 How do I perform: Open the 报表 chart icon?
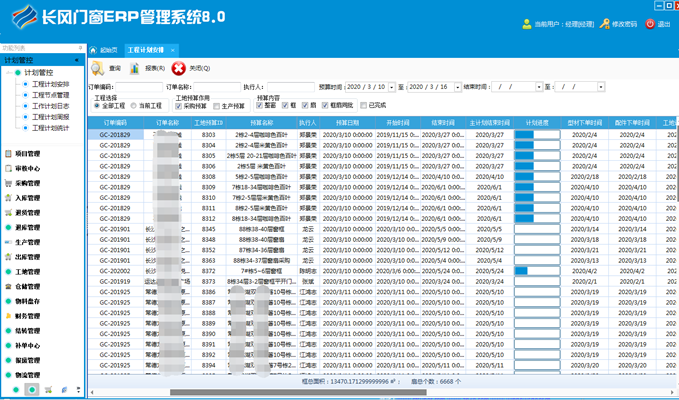pyautogui.click(x=135, y=68)
